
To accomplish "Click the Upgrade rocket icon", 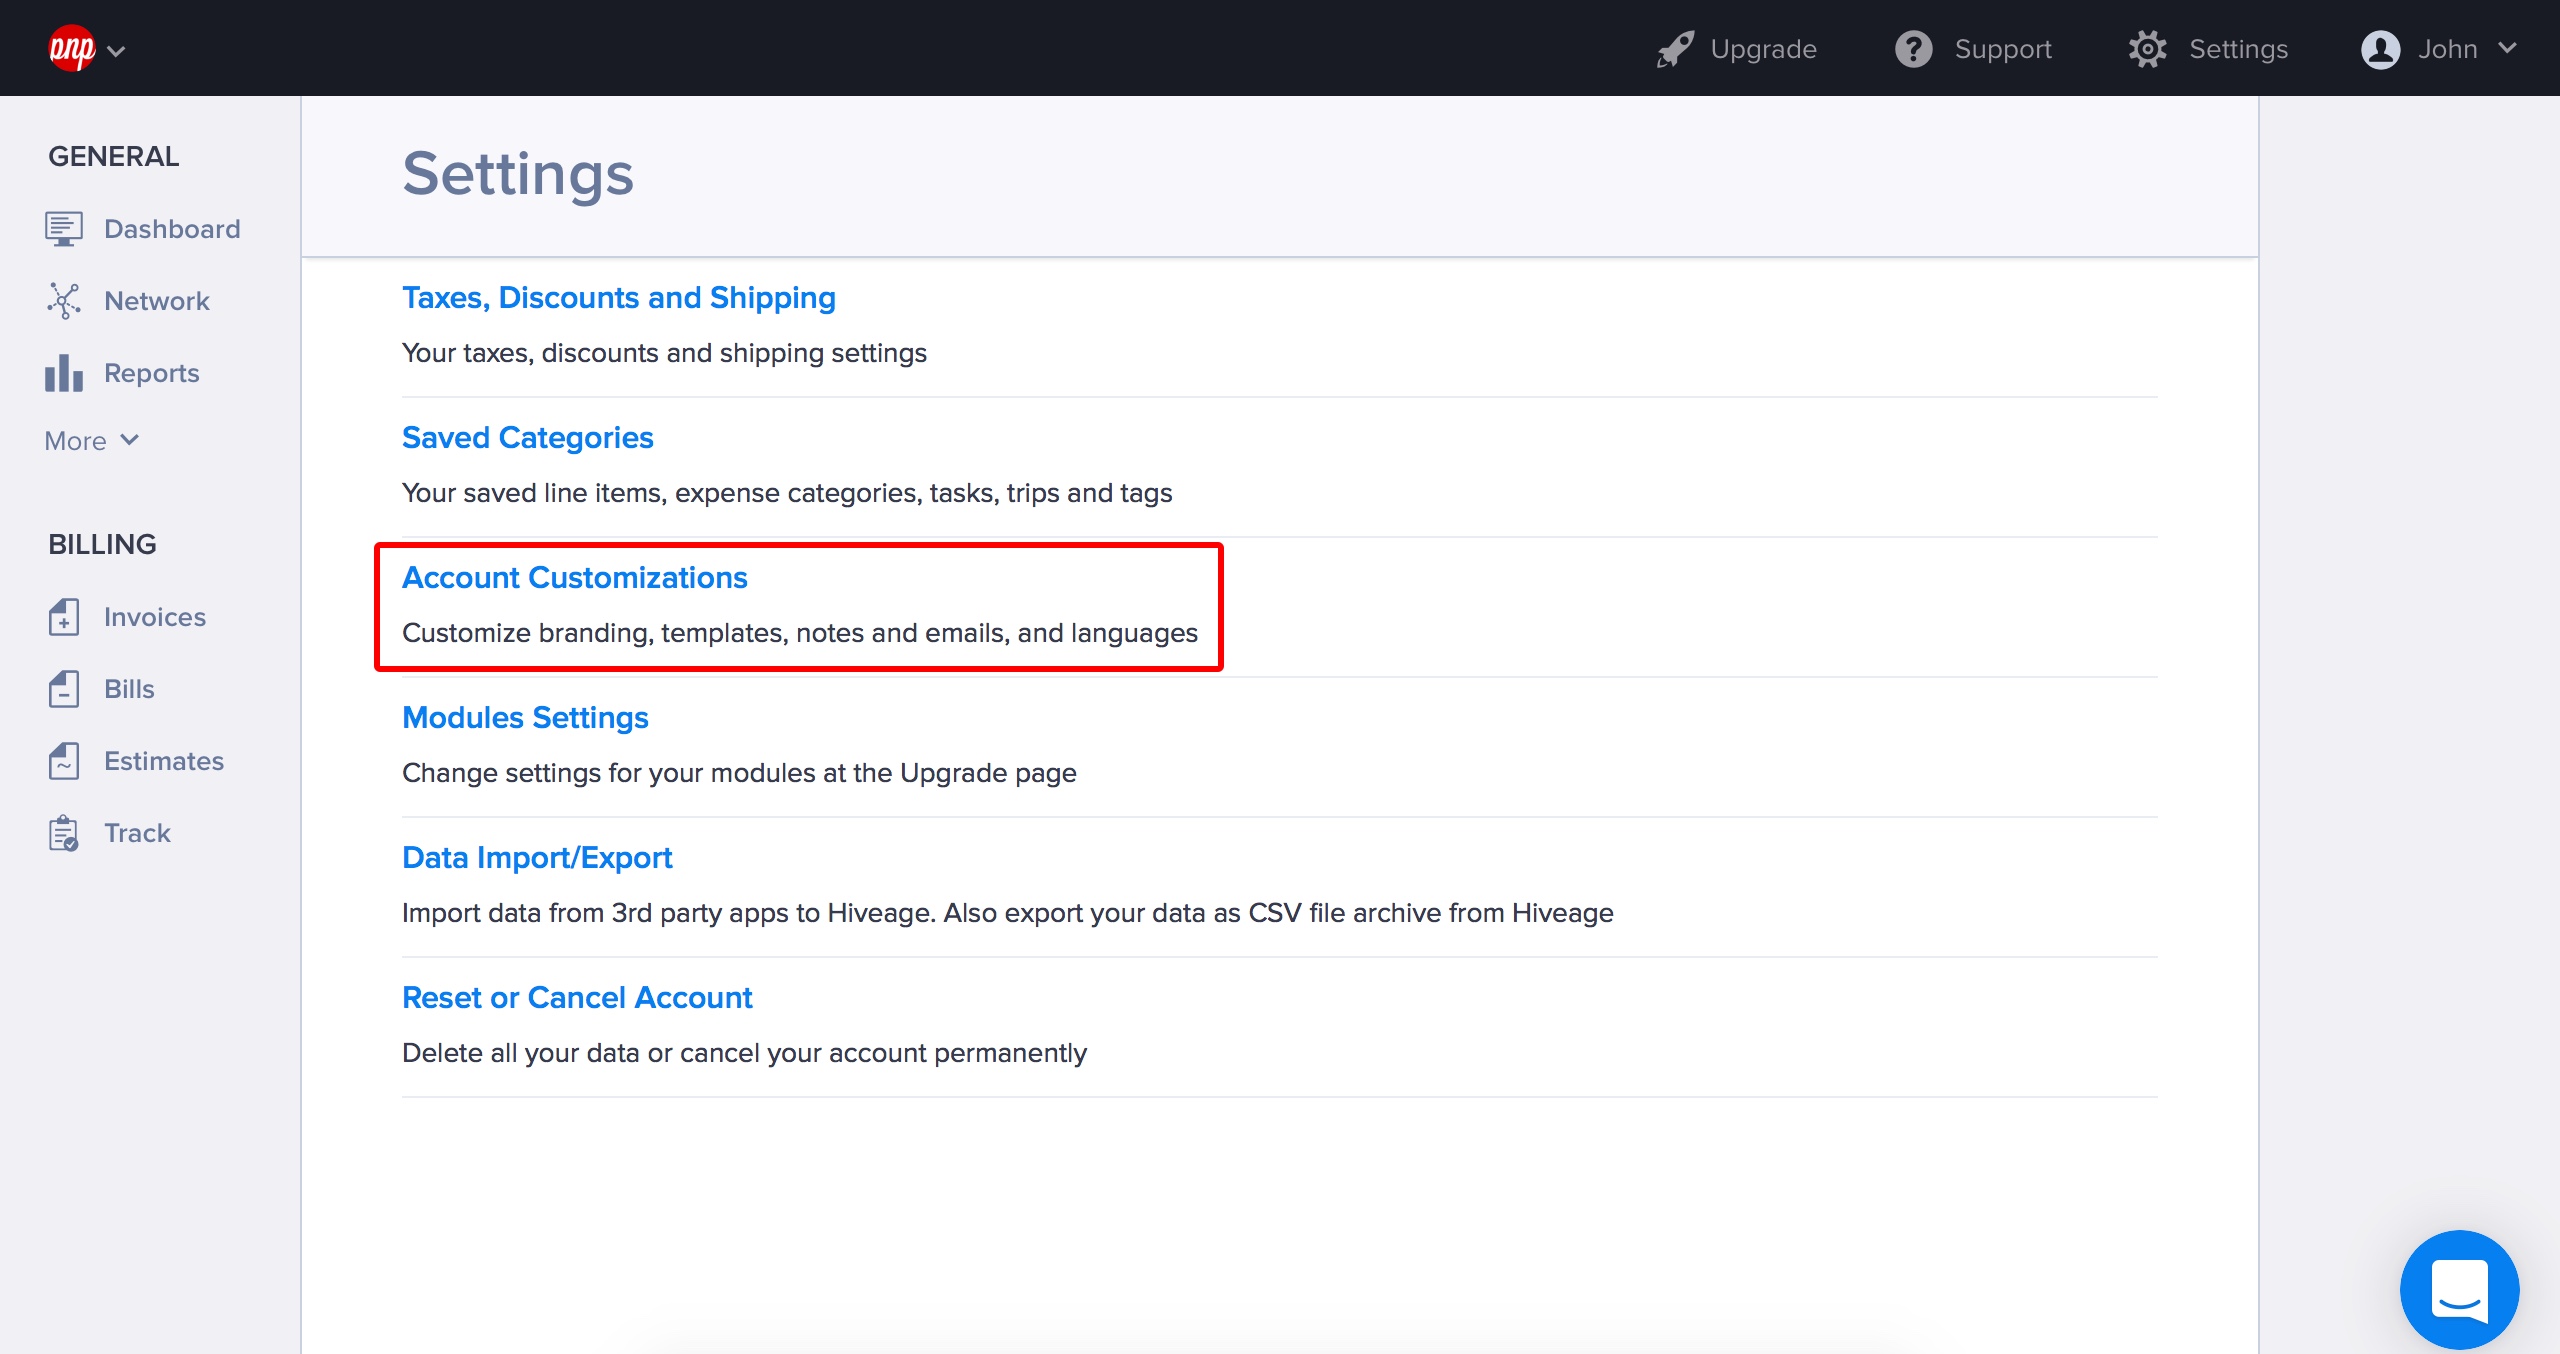I will [1675, 49].
